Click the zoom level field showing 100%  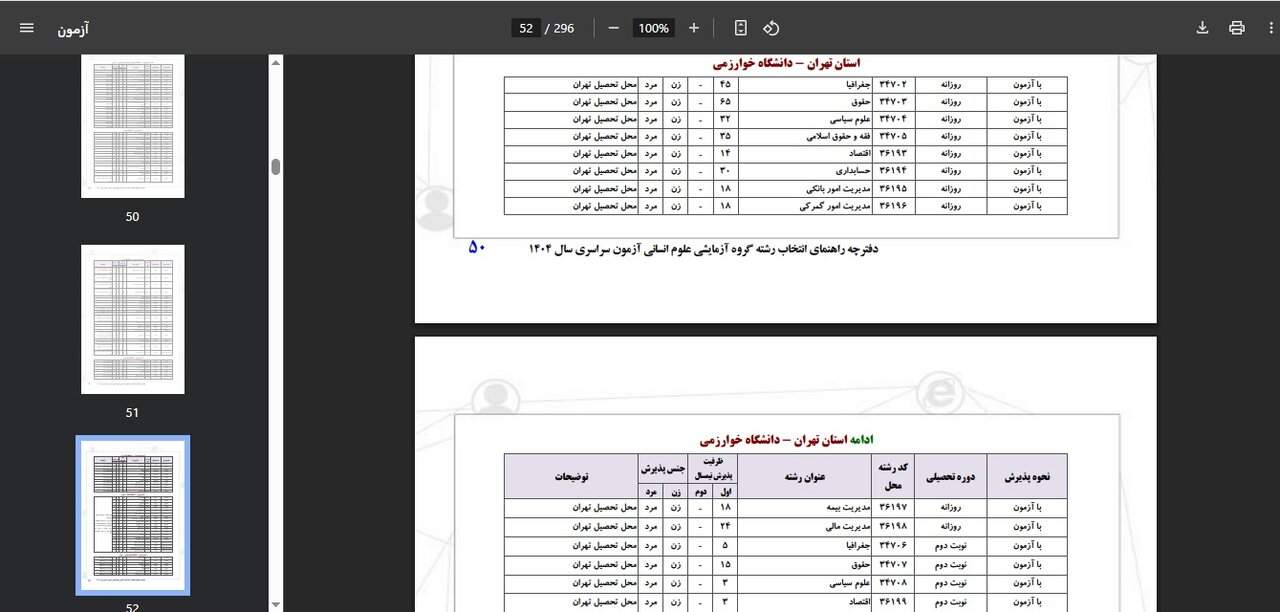pos(653,28)
